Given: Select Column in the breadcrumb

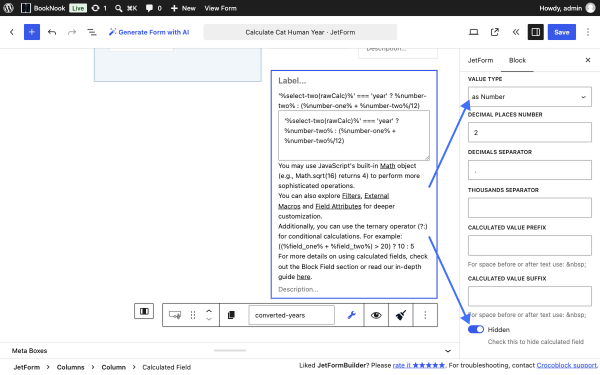Looking at the screenshot, I should click(x=113, y=367).
